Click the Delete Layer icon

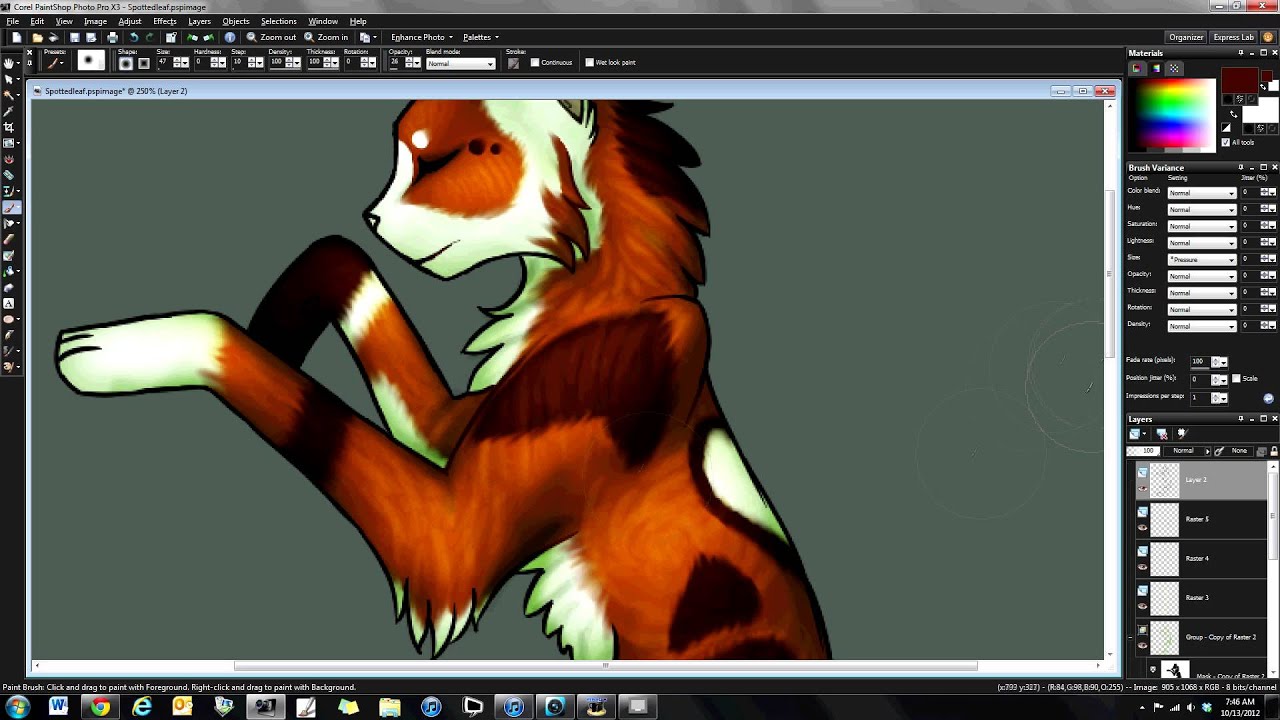(1162, 434)
